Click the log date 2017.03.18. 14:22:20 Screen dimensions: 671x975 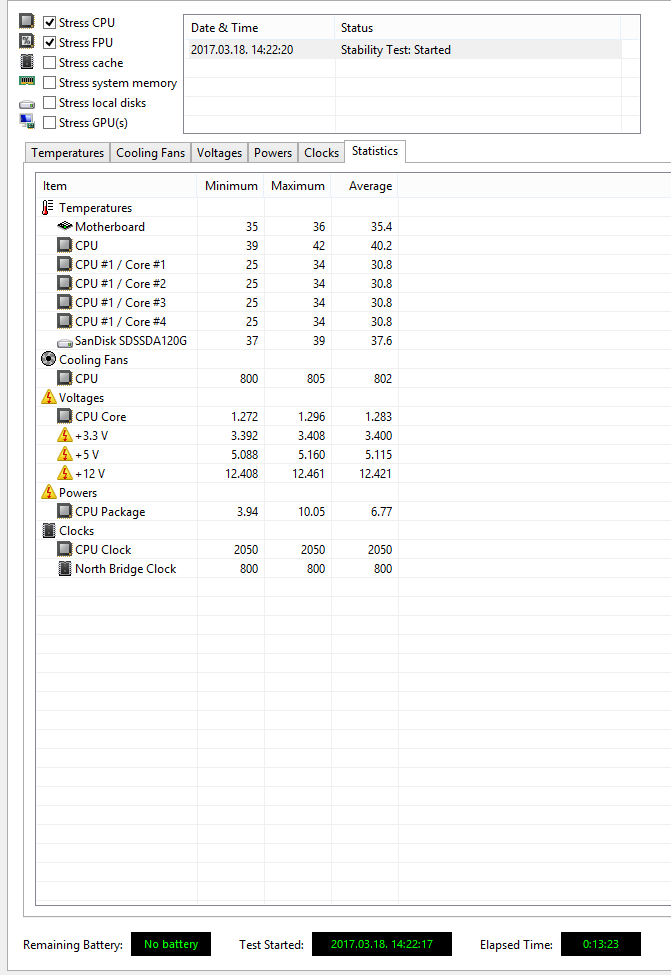coord(242,50)
